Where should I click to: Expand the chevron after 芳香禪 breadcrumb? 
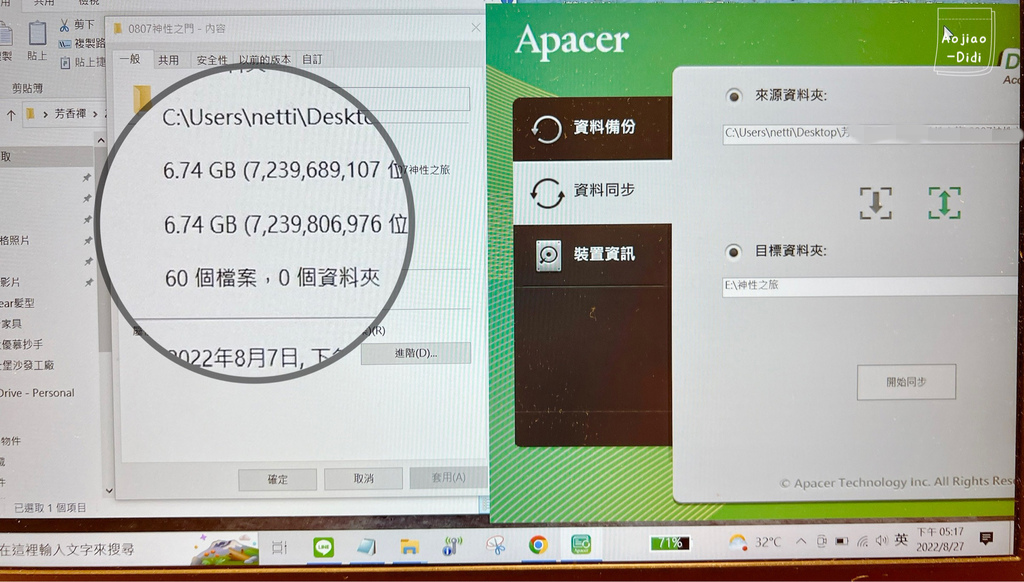click(x=95, y=114)
